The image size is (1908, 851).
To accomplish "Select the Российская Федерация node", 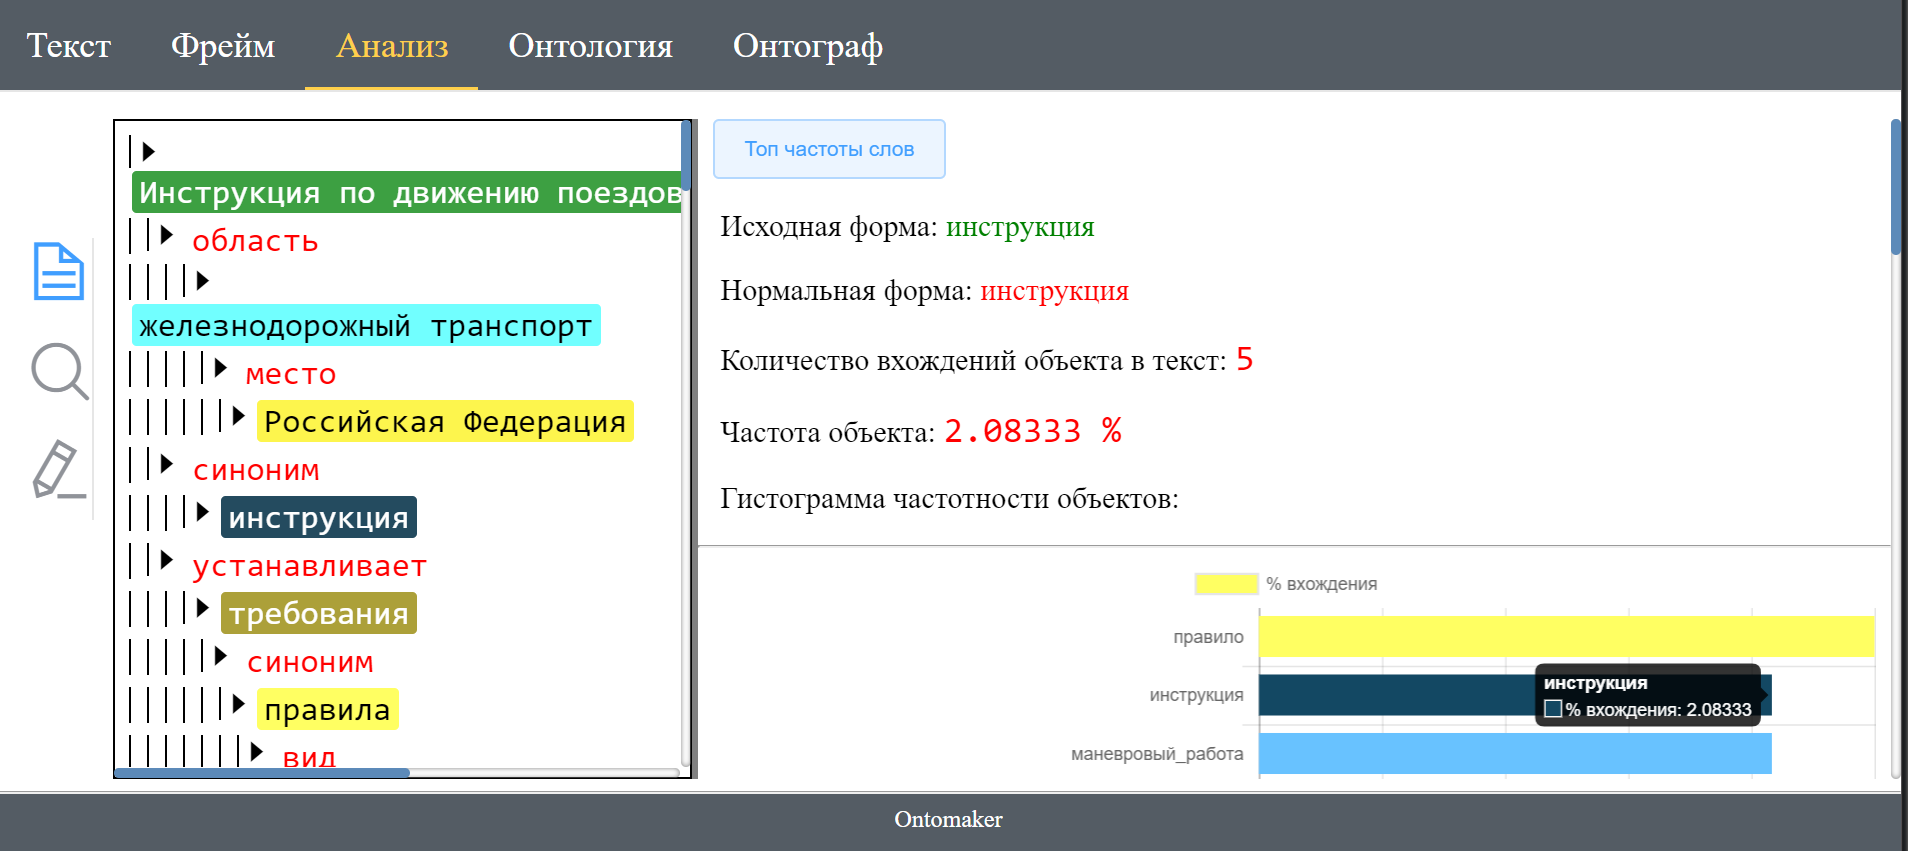I will (x=445, y=421).
